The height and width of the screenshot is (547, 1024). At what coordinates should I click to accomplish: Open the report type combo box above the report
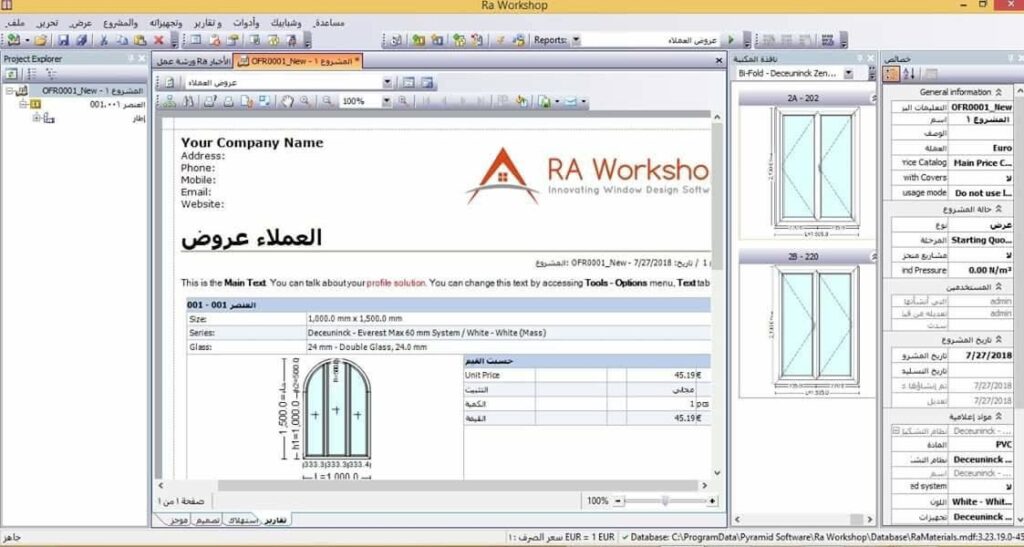point(387,83)
